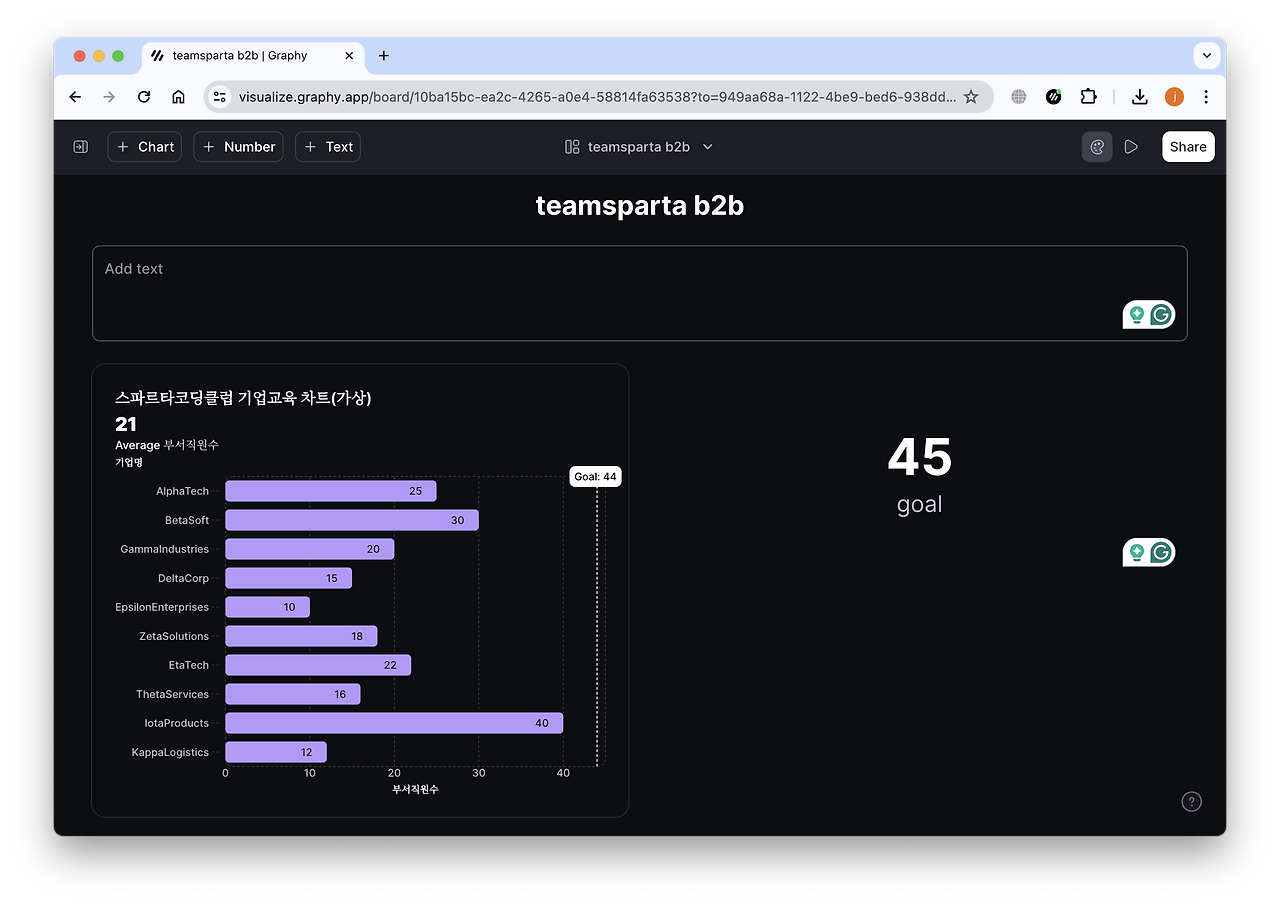Open the orange profile avatar

click(x=1174, y=97)
